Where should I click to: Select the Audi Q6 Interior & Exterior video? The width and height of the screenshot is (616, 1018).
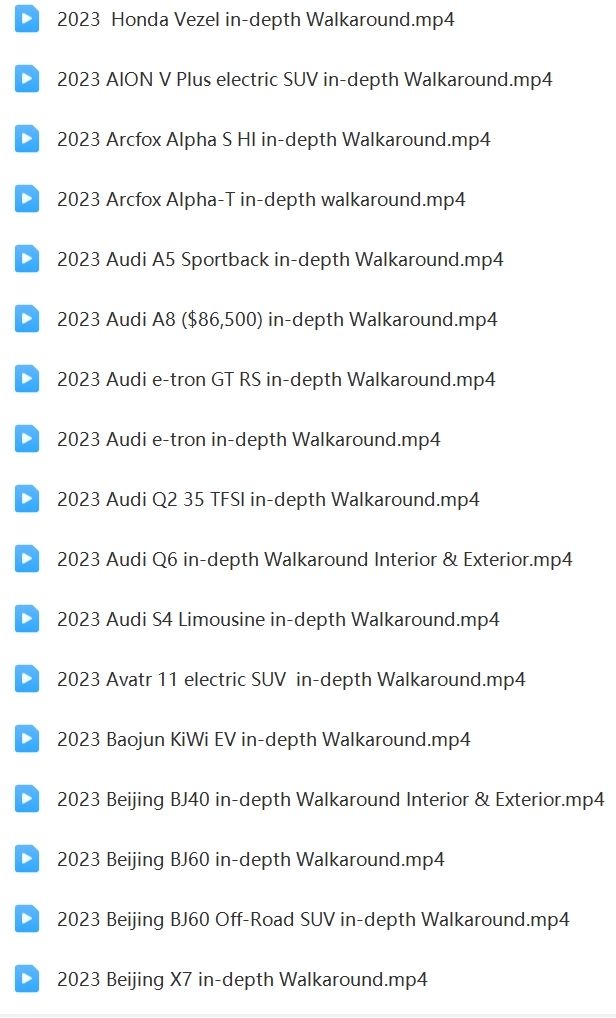tap(314, 559)
